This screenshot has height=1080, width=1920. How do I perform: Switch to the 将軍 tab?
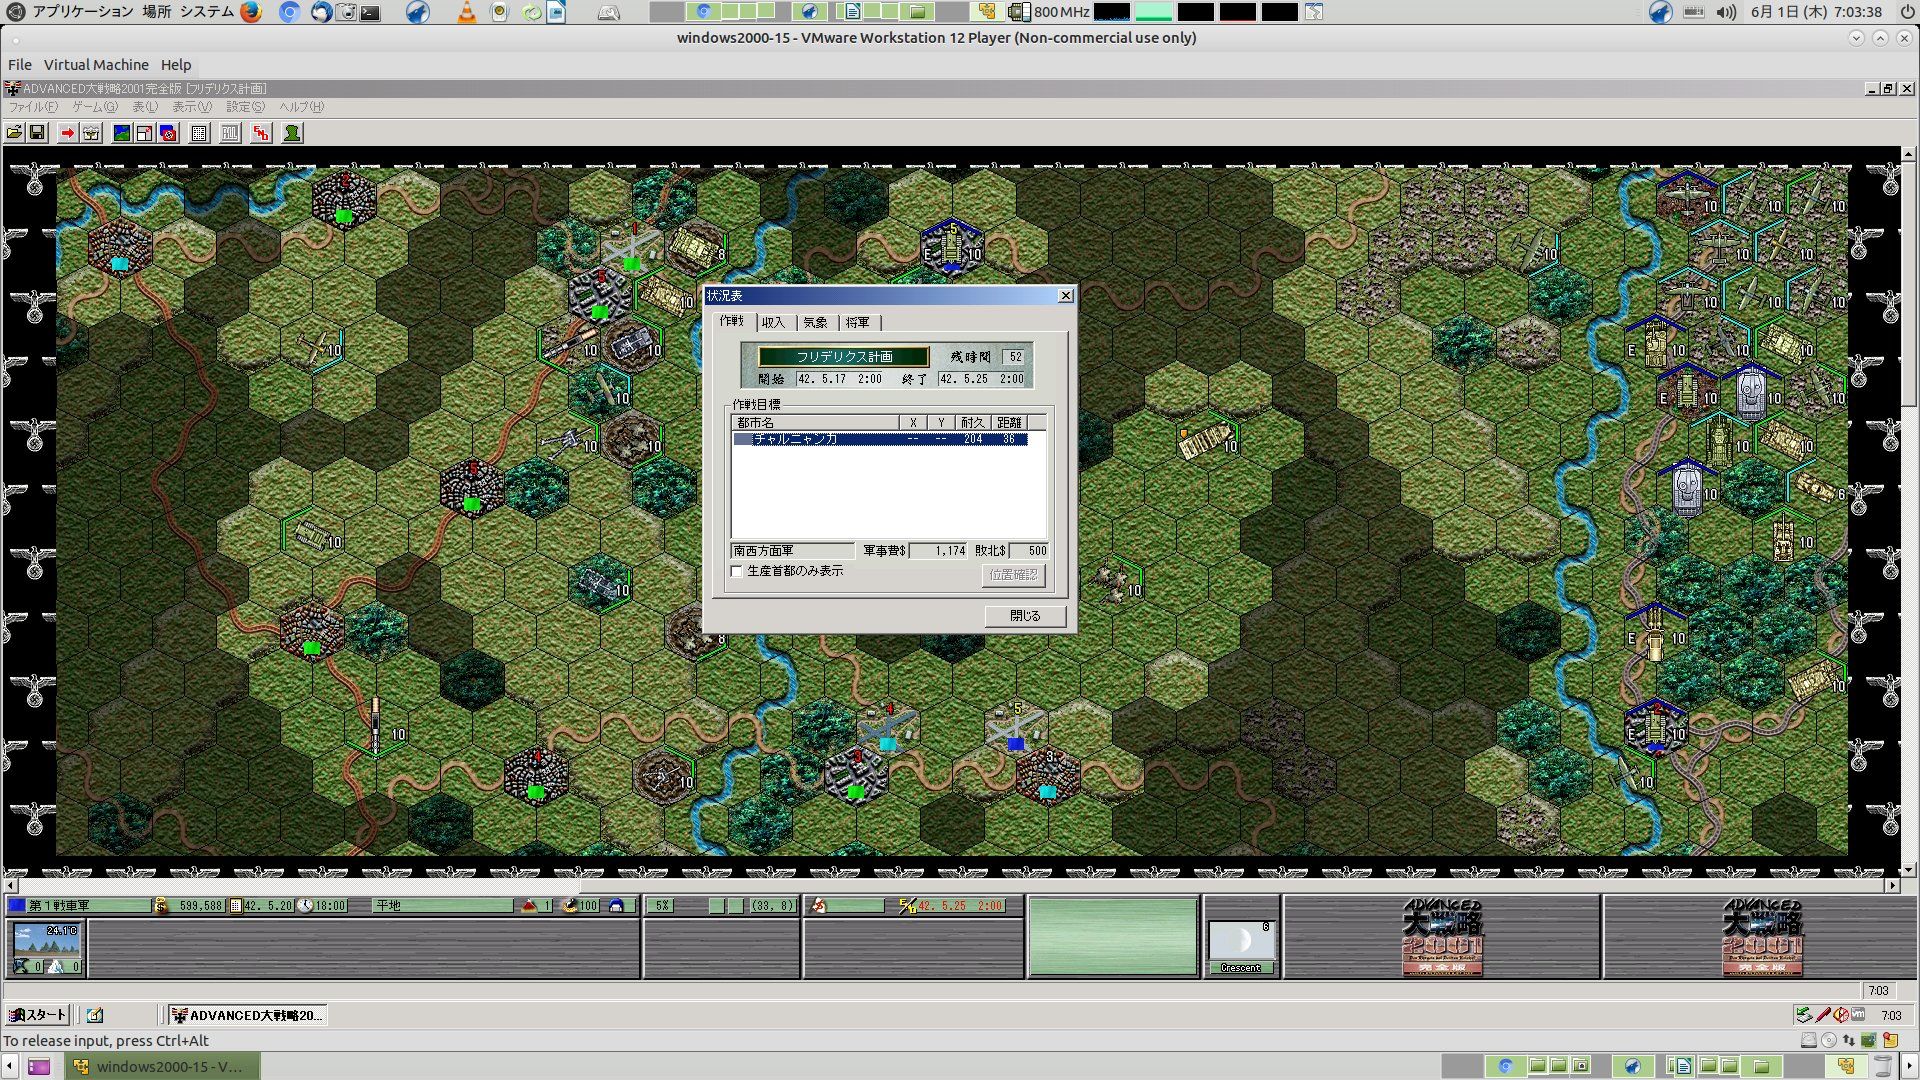point(858,323)
